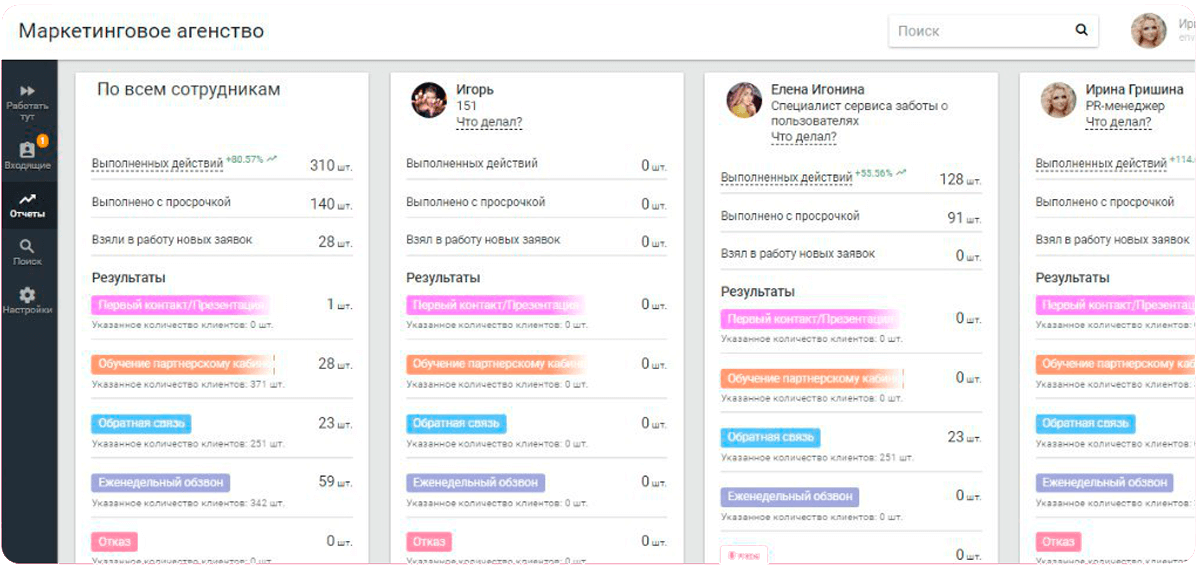
Task: Click the search magnifier icon in top bar
Action: pos(1081,30)
